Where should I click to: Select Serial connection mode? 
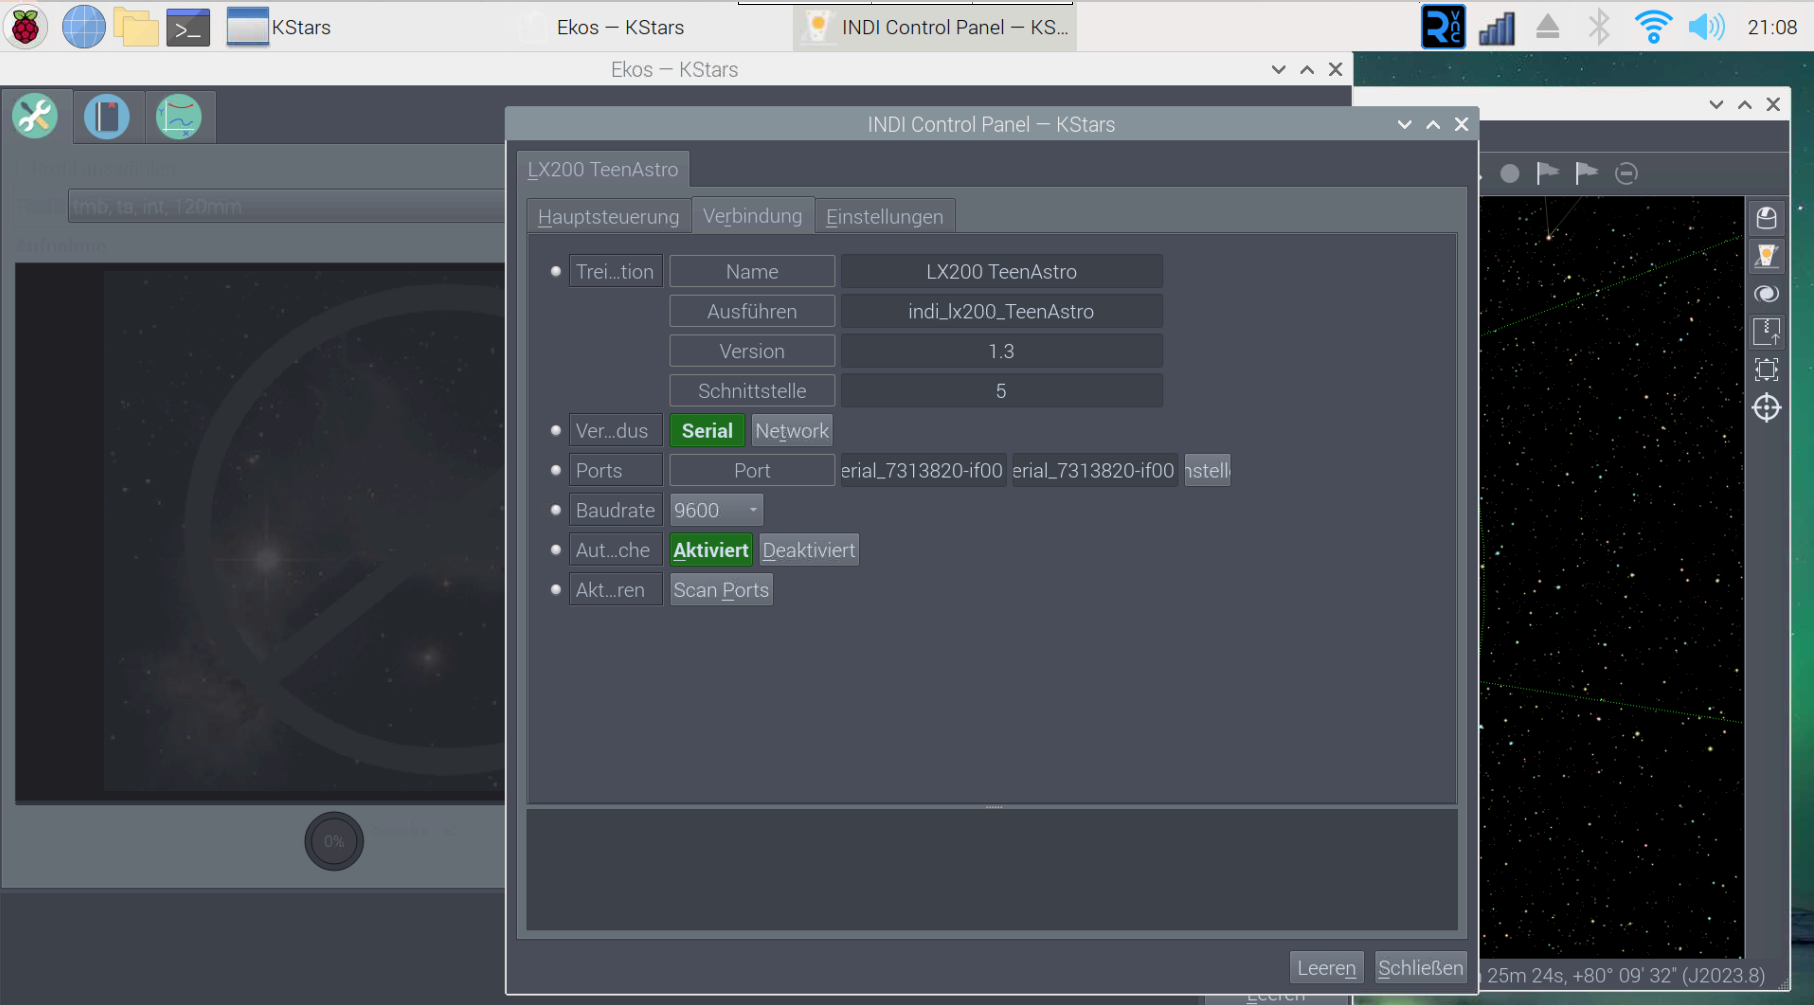click(707, 431)
